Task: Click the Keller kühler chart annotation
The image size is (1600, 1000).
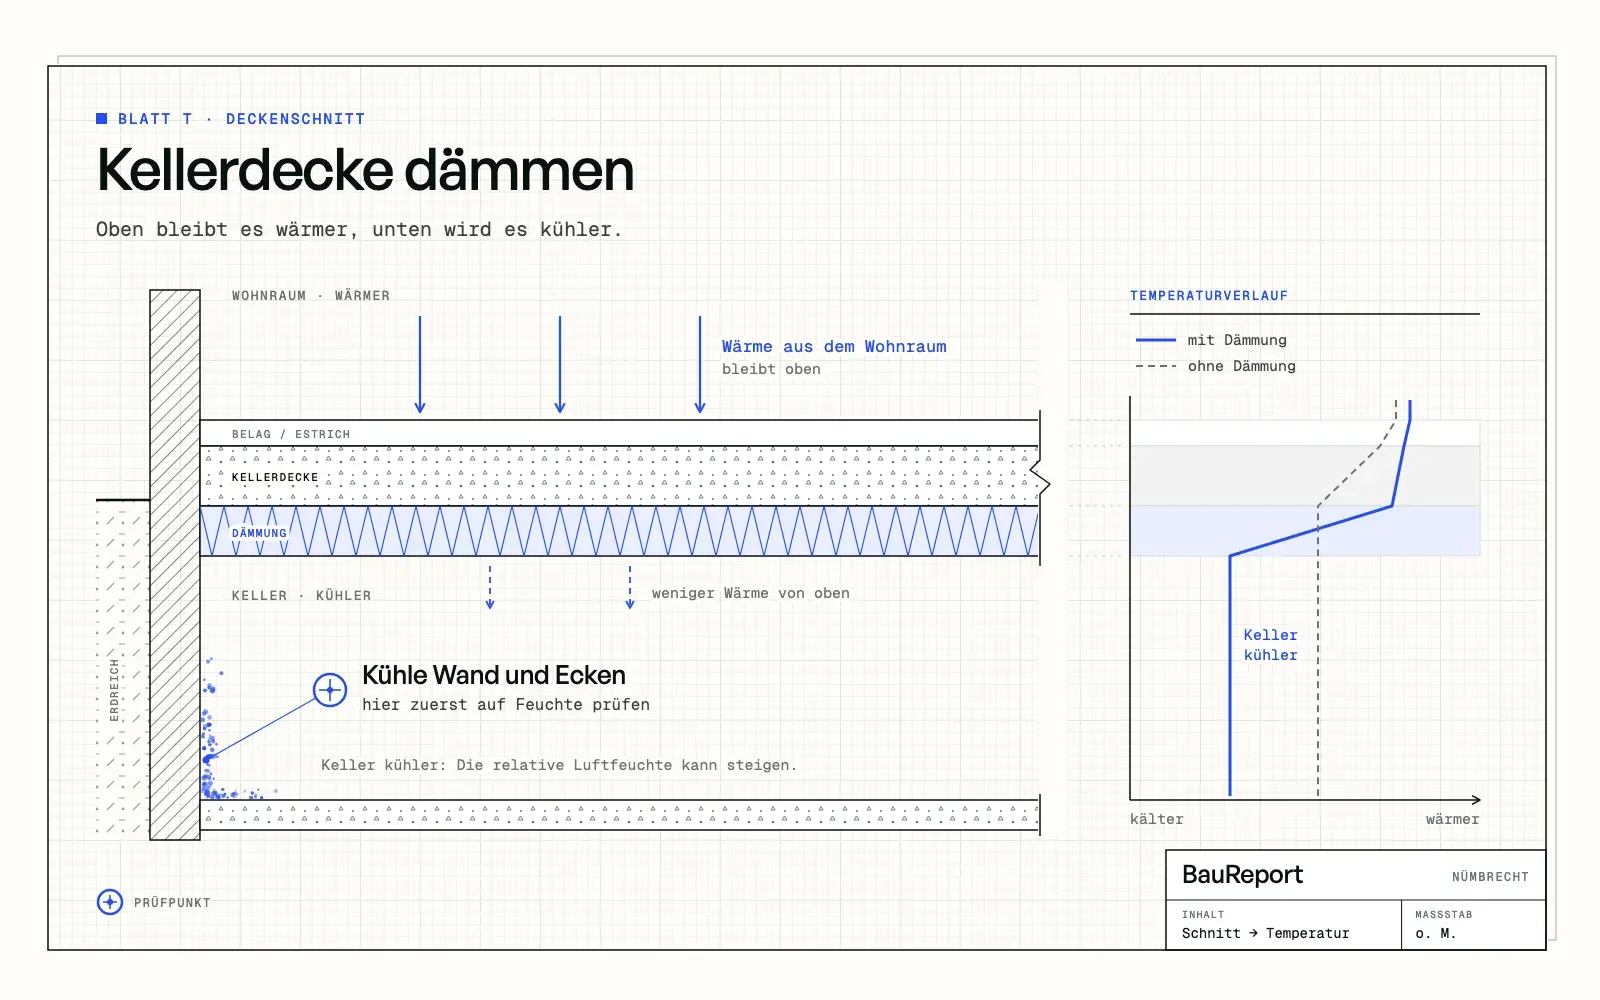Action: (x=1270, y=645)
